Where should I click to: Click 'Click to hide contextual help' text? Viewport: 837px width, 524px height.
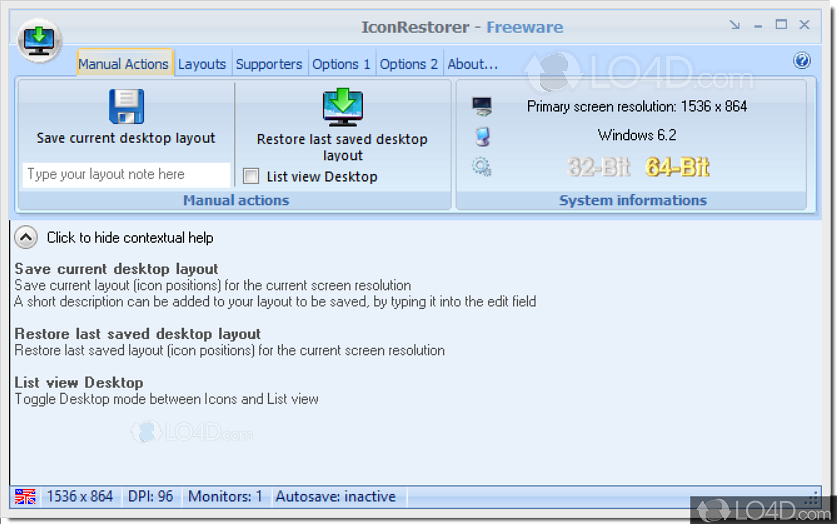coord(130,237)
